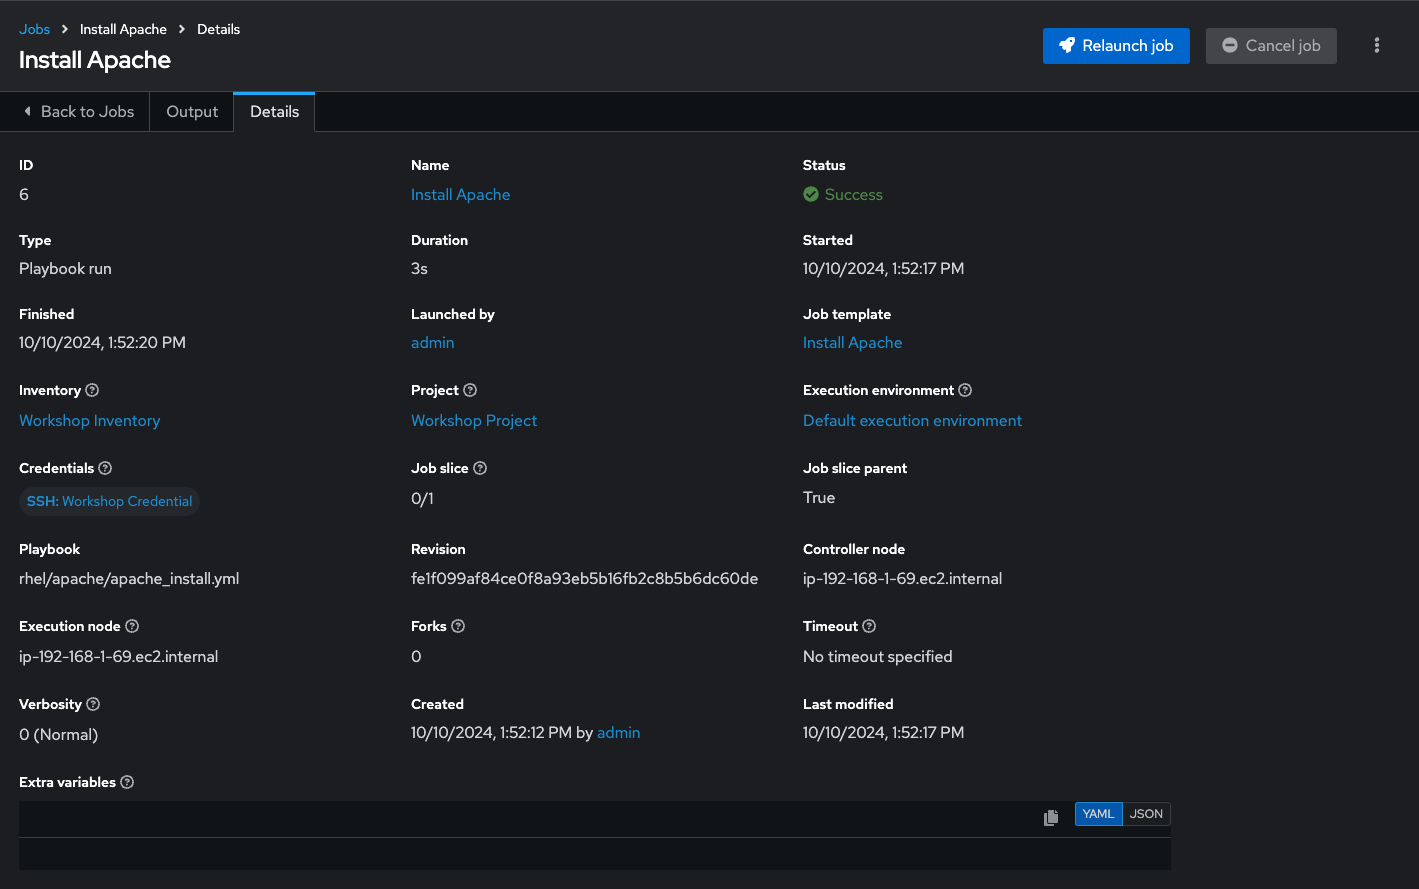Click the Job slice help icon
The width and height of the screenshot is (1419, 889).
480,469
